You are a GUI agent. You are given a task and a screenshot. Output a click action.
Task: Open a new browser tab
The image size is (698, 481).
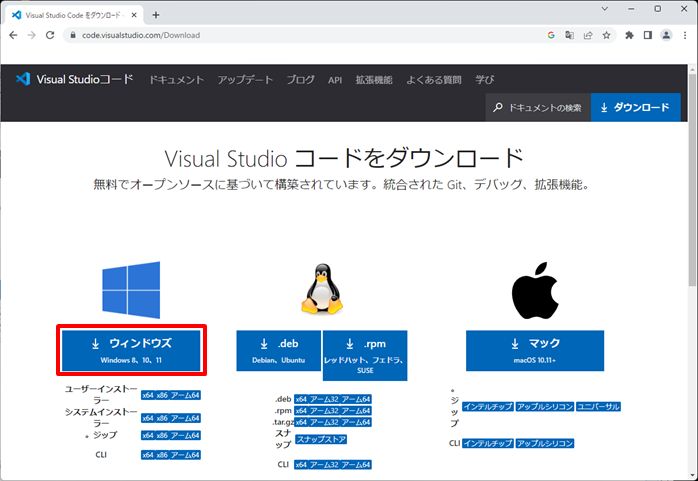(x=156, y=15)
